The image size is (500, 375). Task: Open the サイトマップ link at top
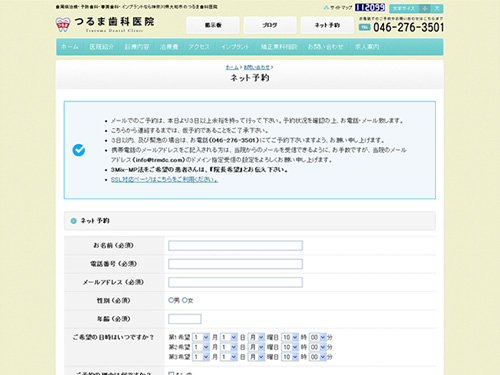click(x=338, y=8)
